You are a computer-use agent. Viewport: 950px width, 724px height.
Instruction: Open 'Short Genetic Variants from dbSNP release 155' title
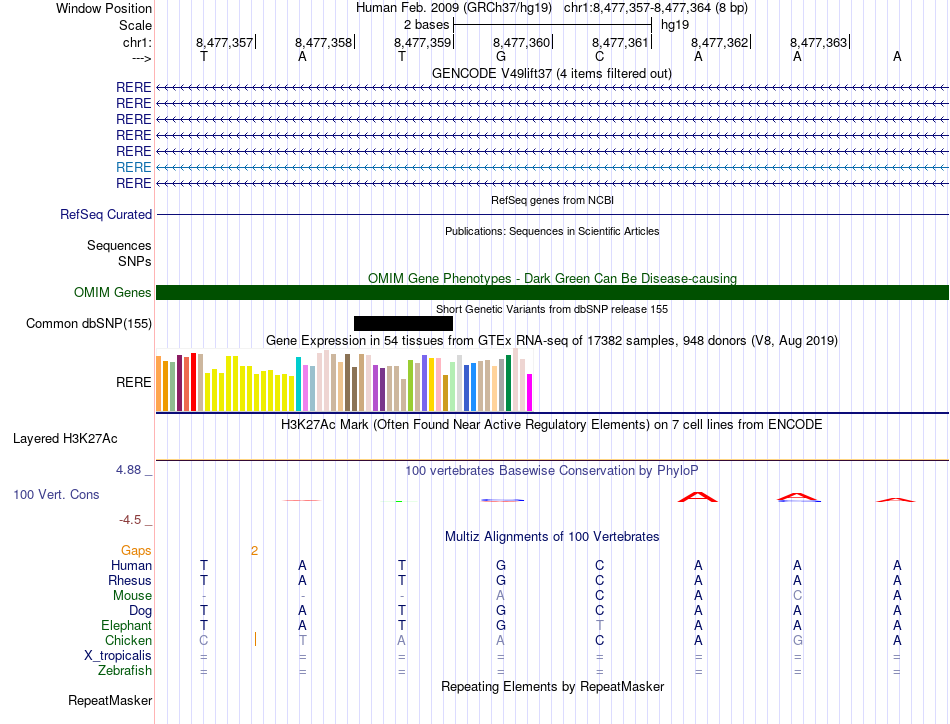point(552,309)
